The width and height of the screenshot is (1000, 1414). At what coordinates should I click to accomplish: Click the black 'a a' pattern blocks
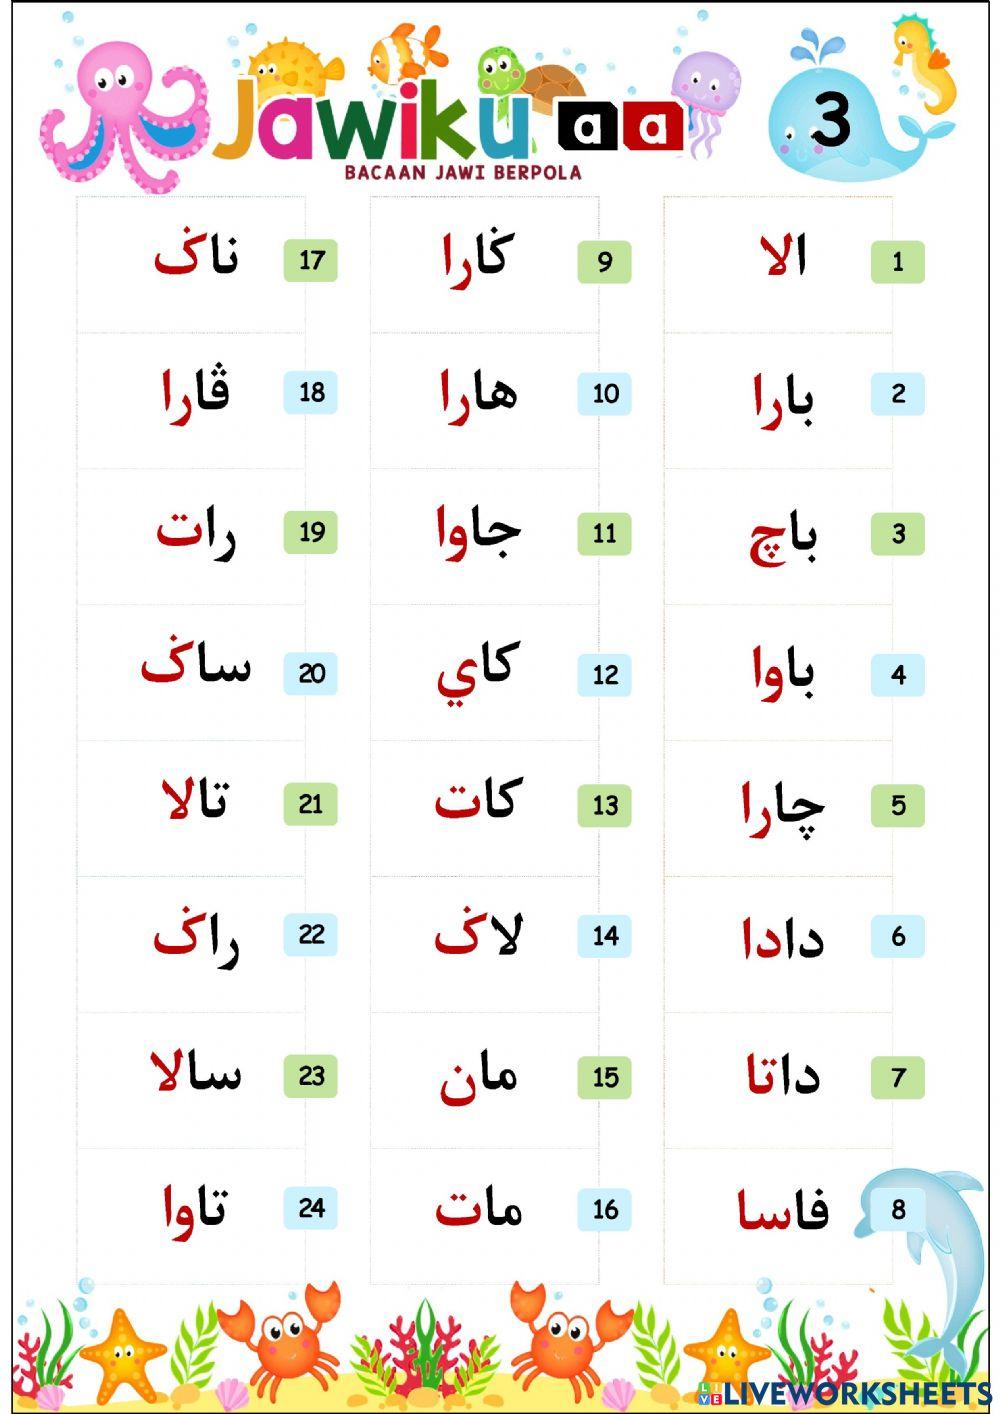(620, 127)
